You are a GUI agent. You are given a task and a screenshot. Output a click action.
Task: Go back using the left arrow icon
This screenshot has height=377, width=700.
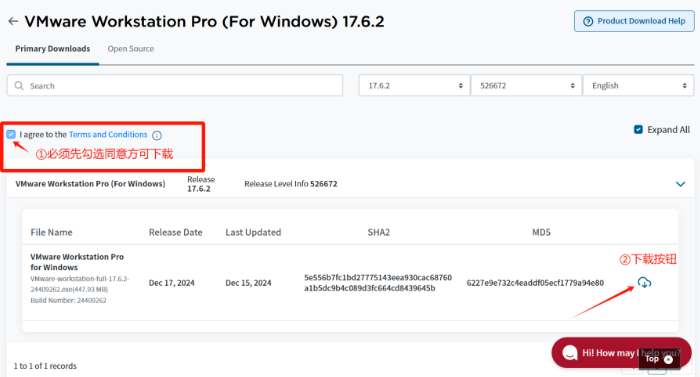pyautogui.click(x=13, y=21)
